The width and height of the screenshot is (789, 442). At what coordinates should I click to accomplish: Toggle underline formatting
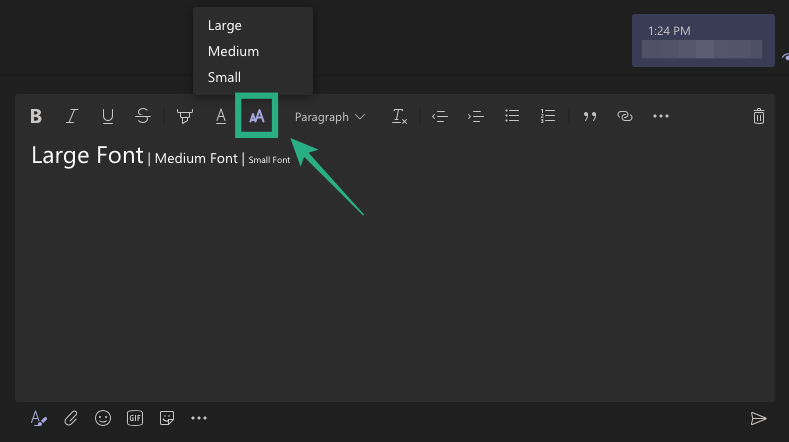pos(107,116)
